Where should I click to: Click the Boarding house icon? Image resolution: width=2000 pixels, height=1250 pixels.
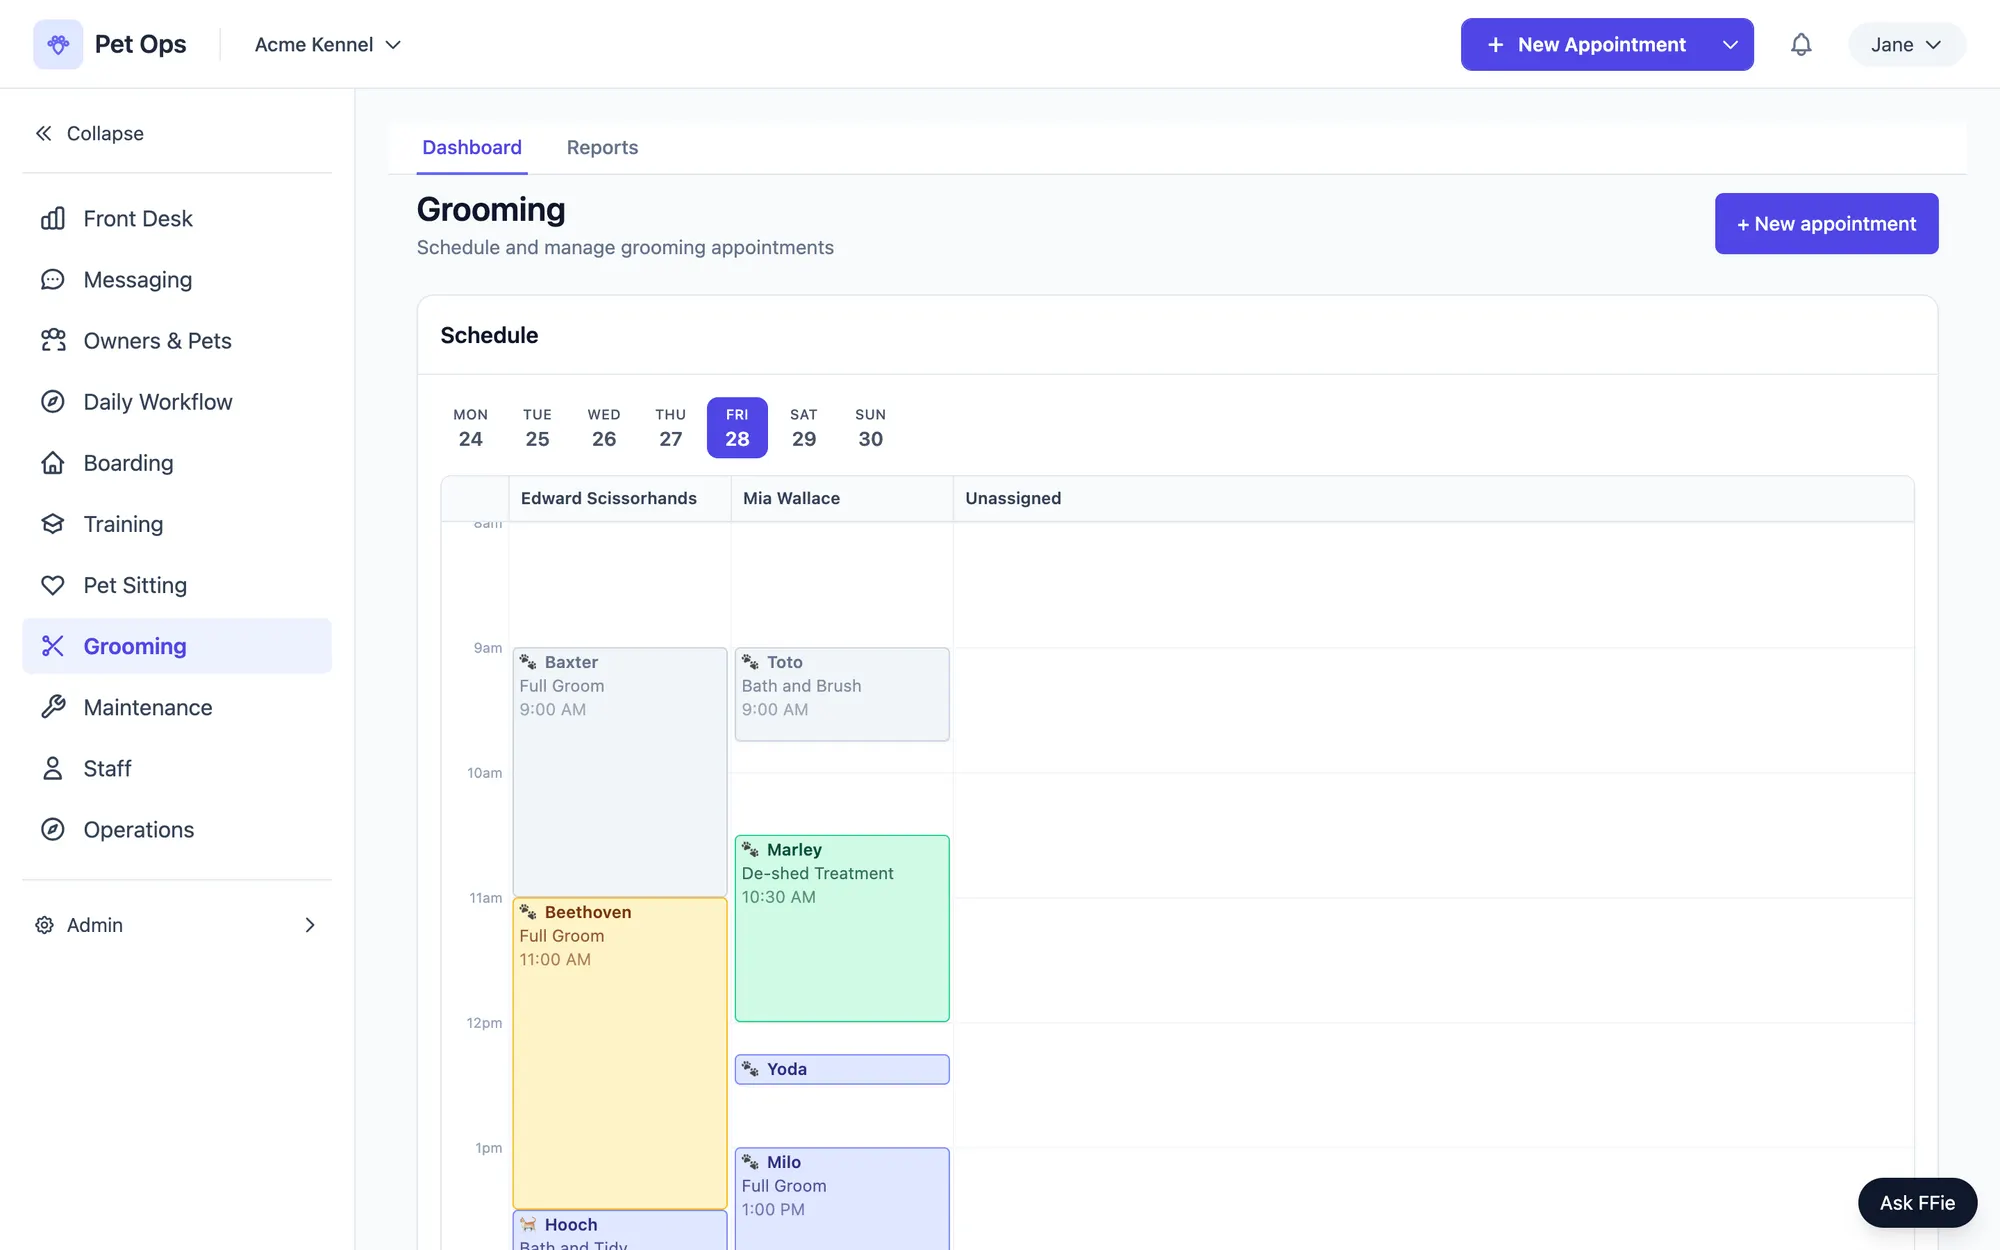tap(53, 462)
